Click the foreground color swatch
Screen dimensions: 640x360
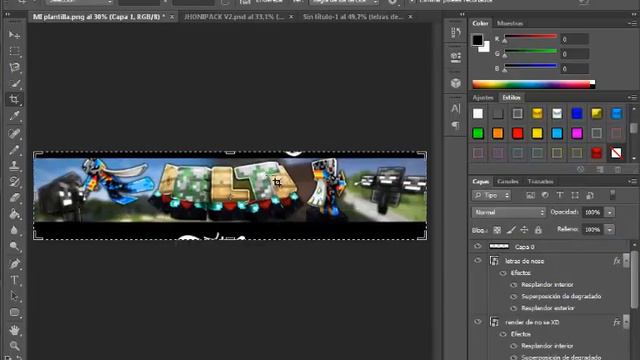(478, 40)
